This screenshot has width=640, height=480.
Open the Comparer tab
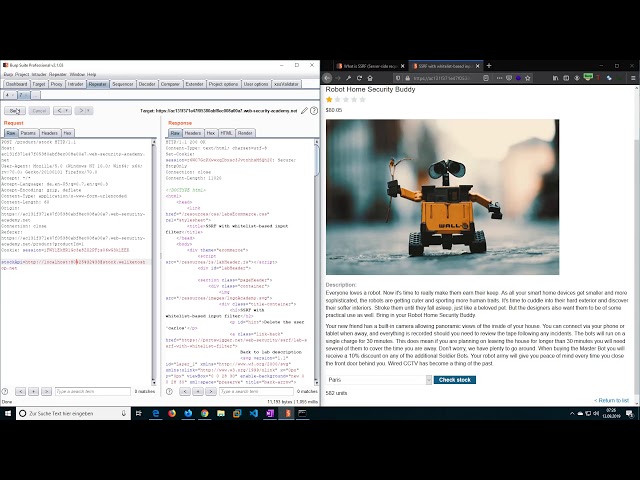pos(170,84)
